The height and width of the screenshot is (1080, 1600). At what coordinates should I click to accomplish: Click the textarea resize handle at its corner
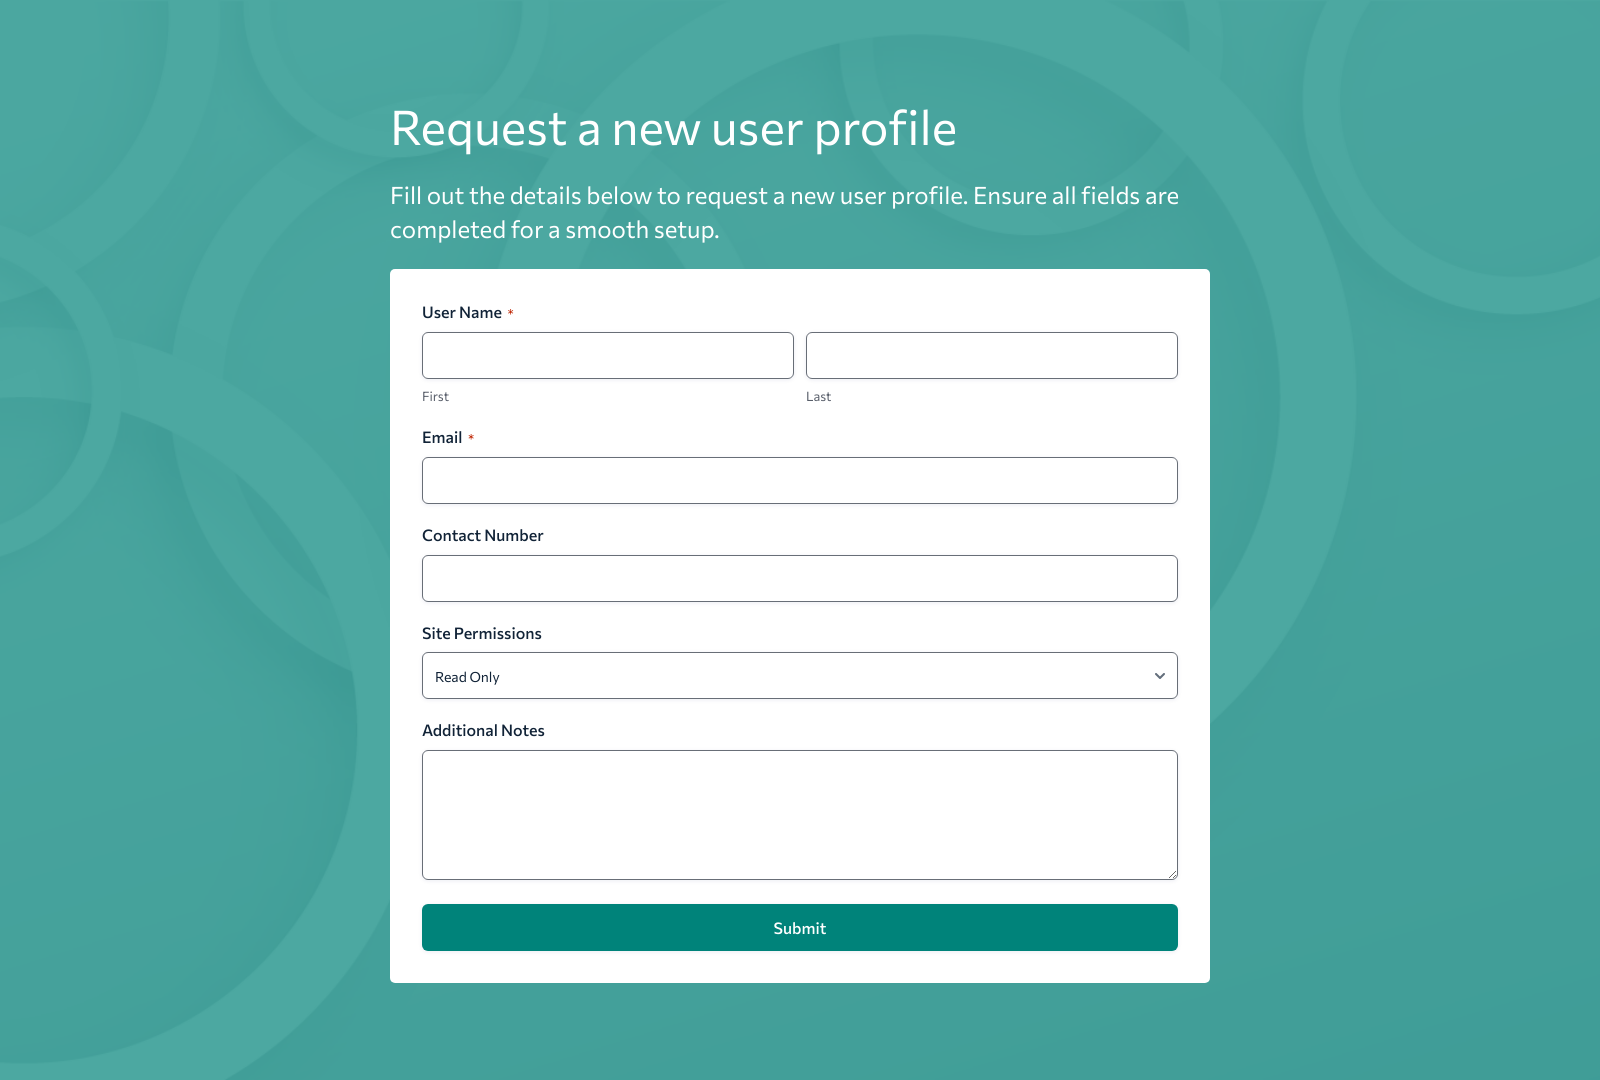pos(1173,875)
